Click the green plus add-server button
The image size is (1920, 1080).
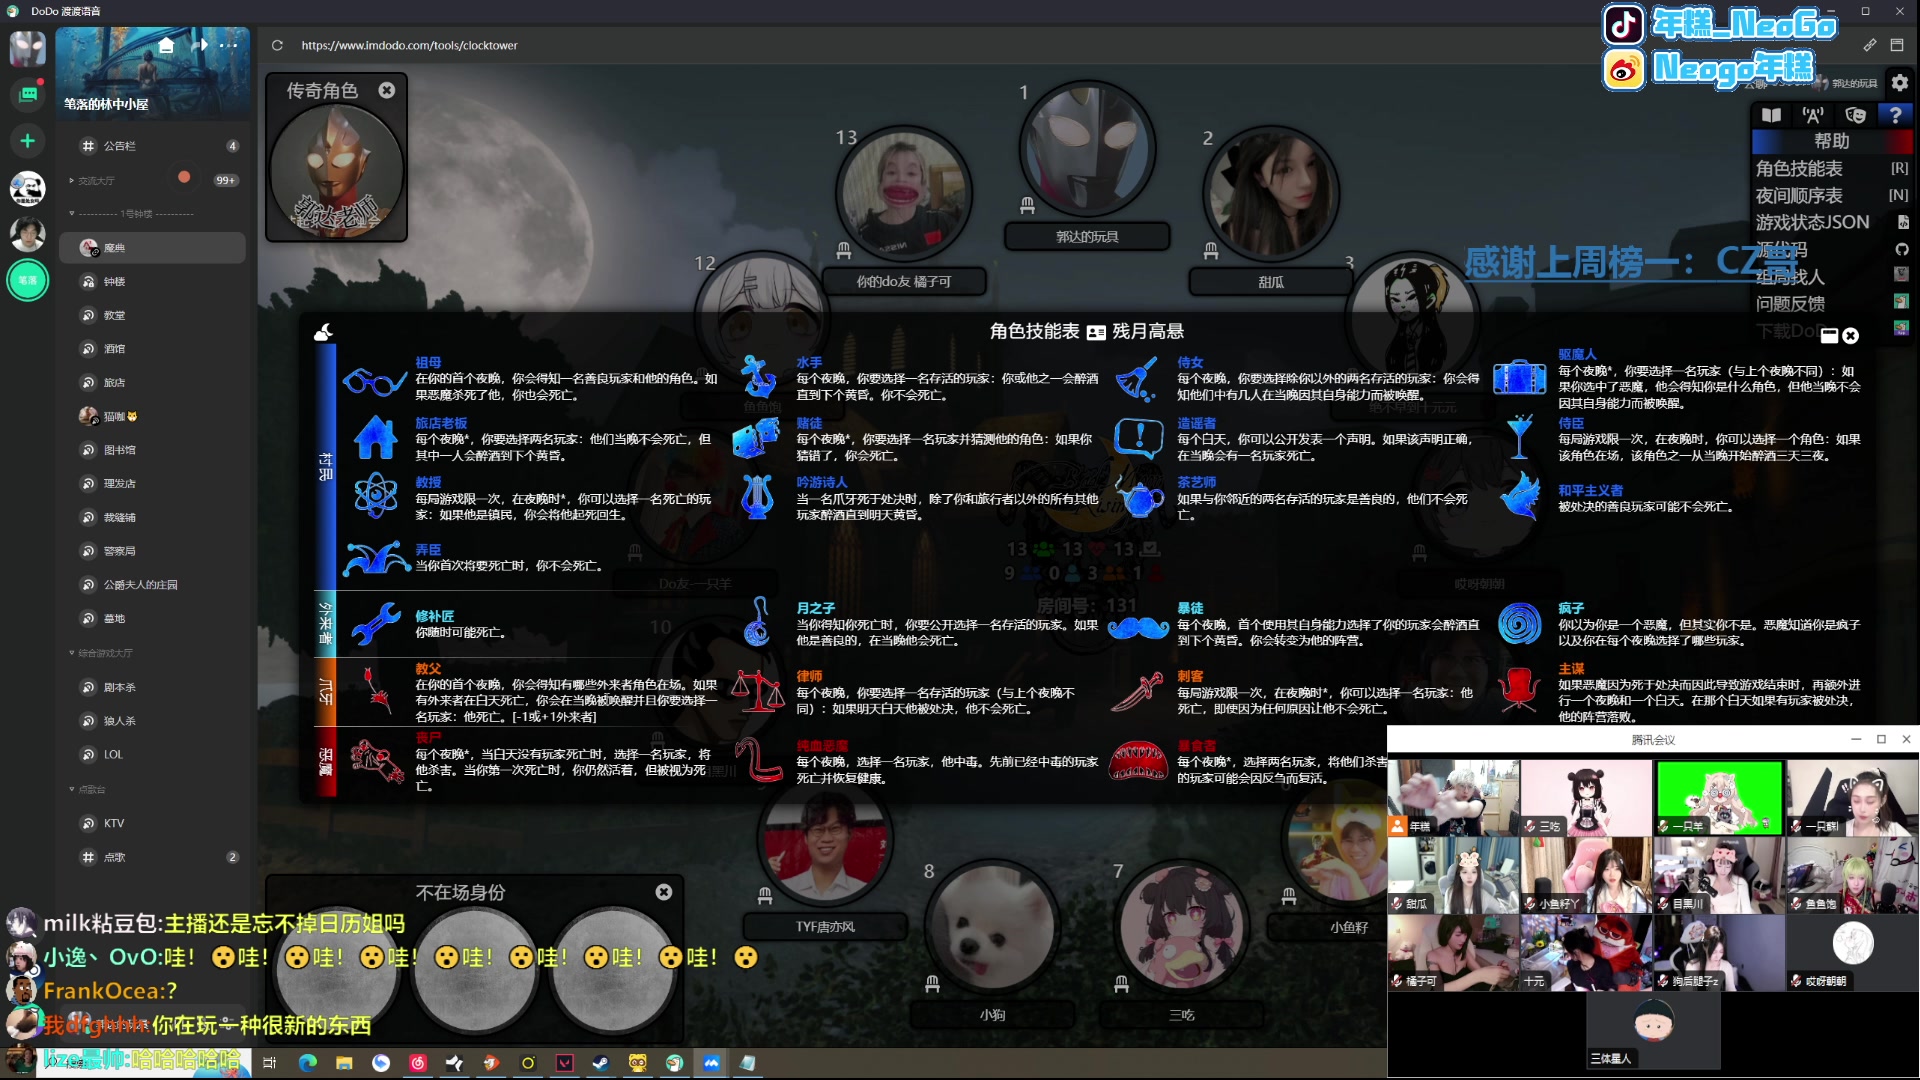pos(28,141)
